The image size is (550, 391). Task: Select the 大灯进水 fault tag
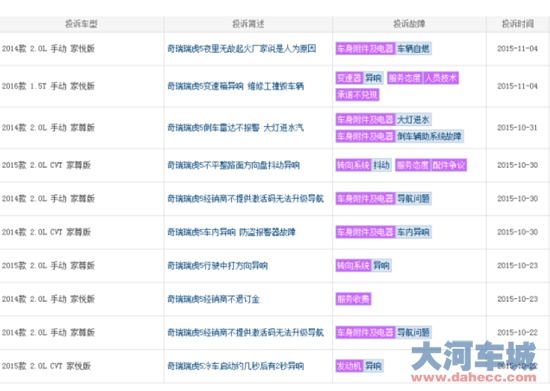(413, 120)
